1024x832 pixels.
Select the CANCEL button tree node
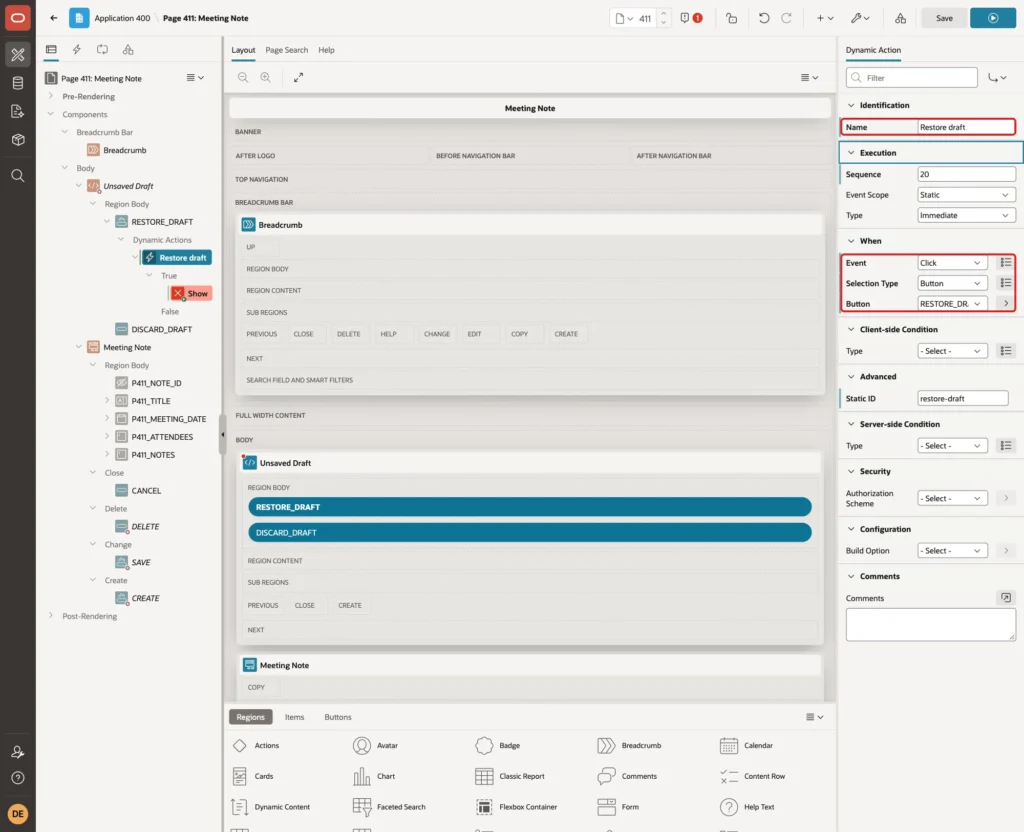point(146,491)
